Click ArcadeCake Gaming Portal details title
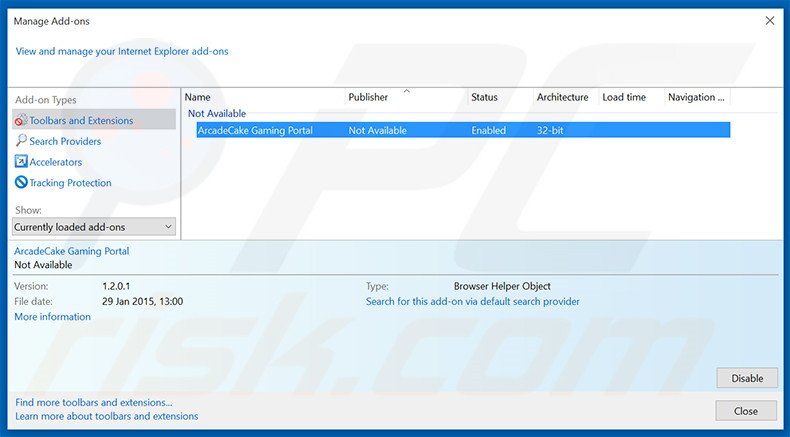This screenshot has height=437, width=790. [72, 251]
